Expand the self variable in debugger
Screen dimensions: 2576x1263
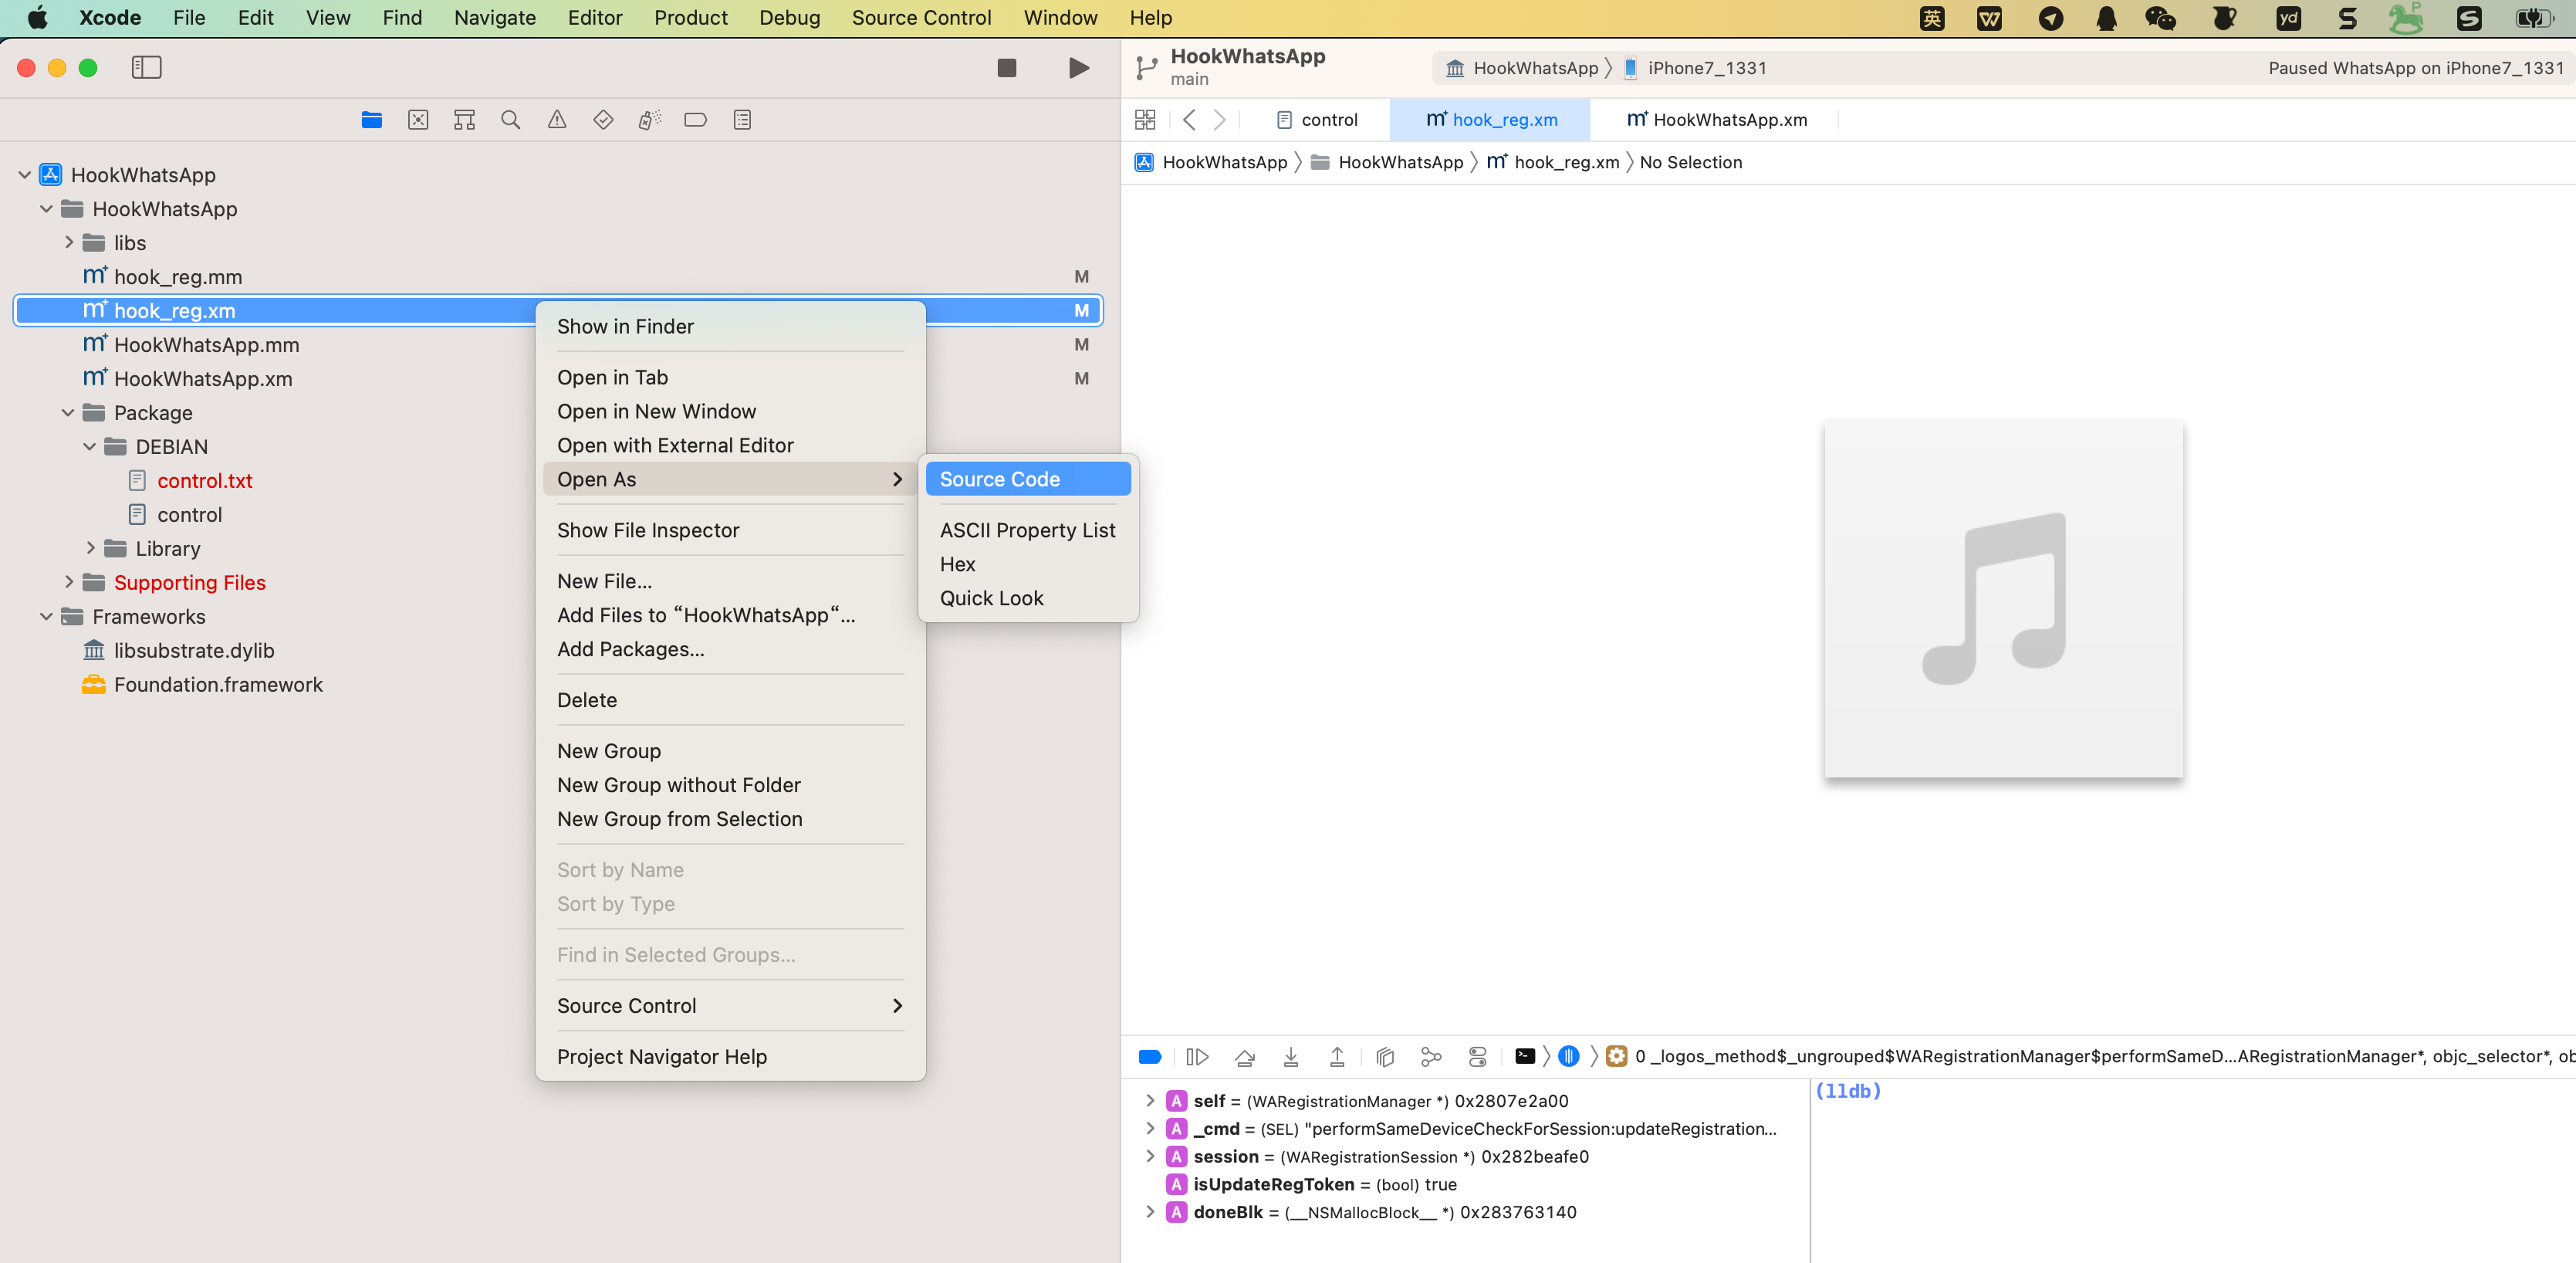[x=1149, y=1100]
